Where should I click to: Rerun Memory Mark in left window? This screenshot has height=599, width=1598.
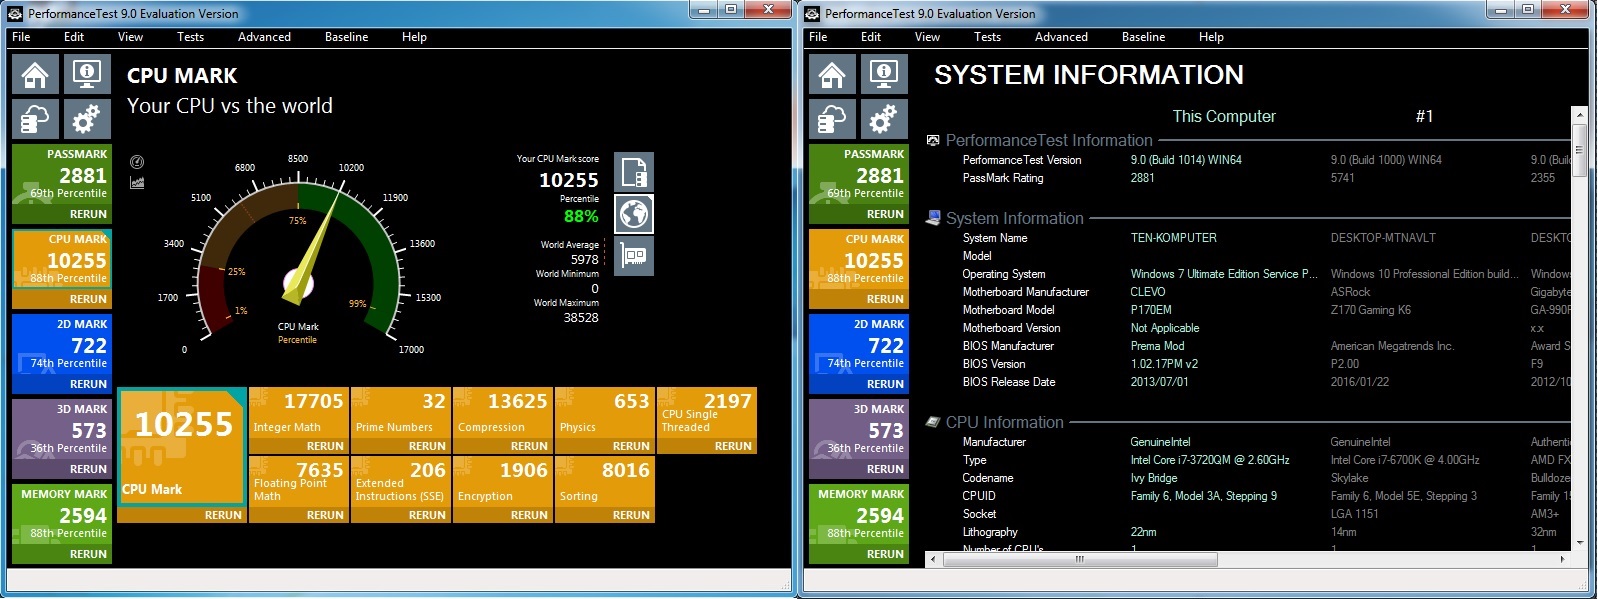tap(88, 554)
